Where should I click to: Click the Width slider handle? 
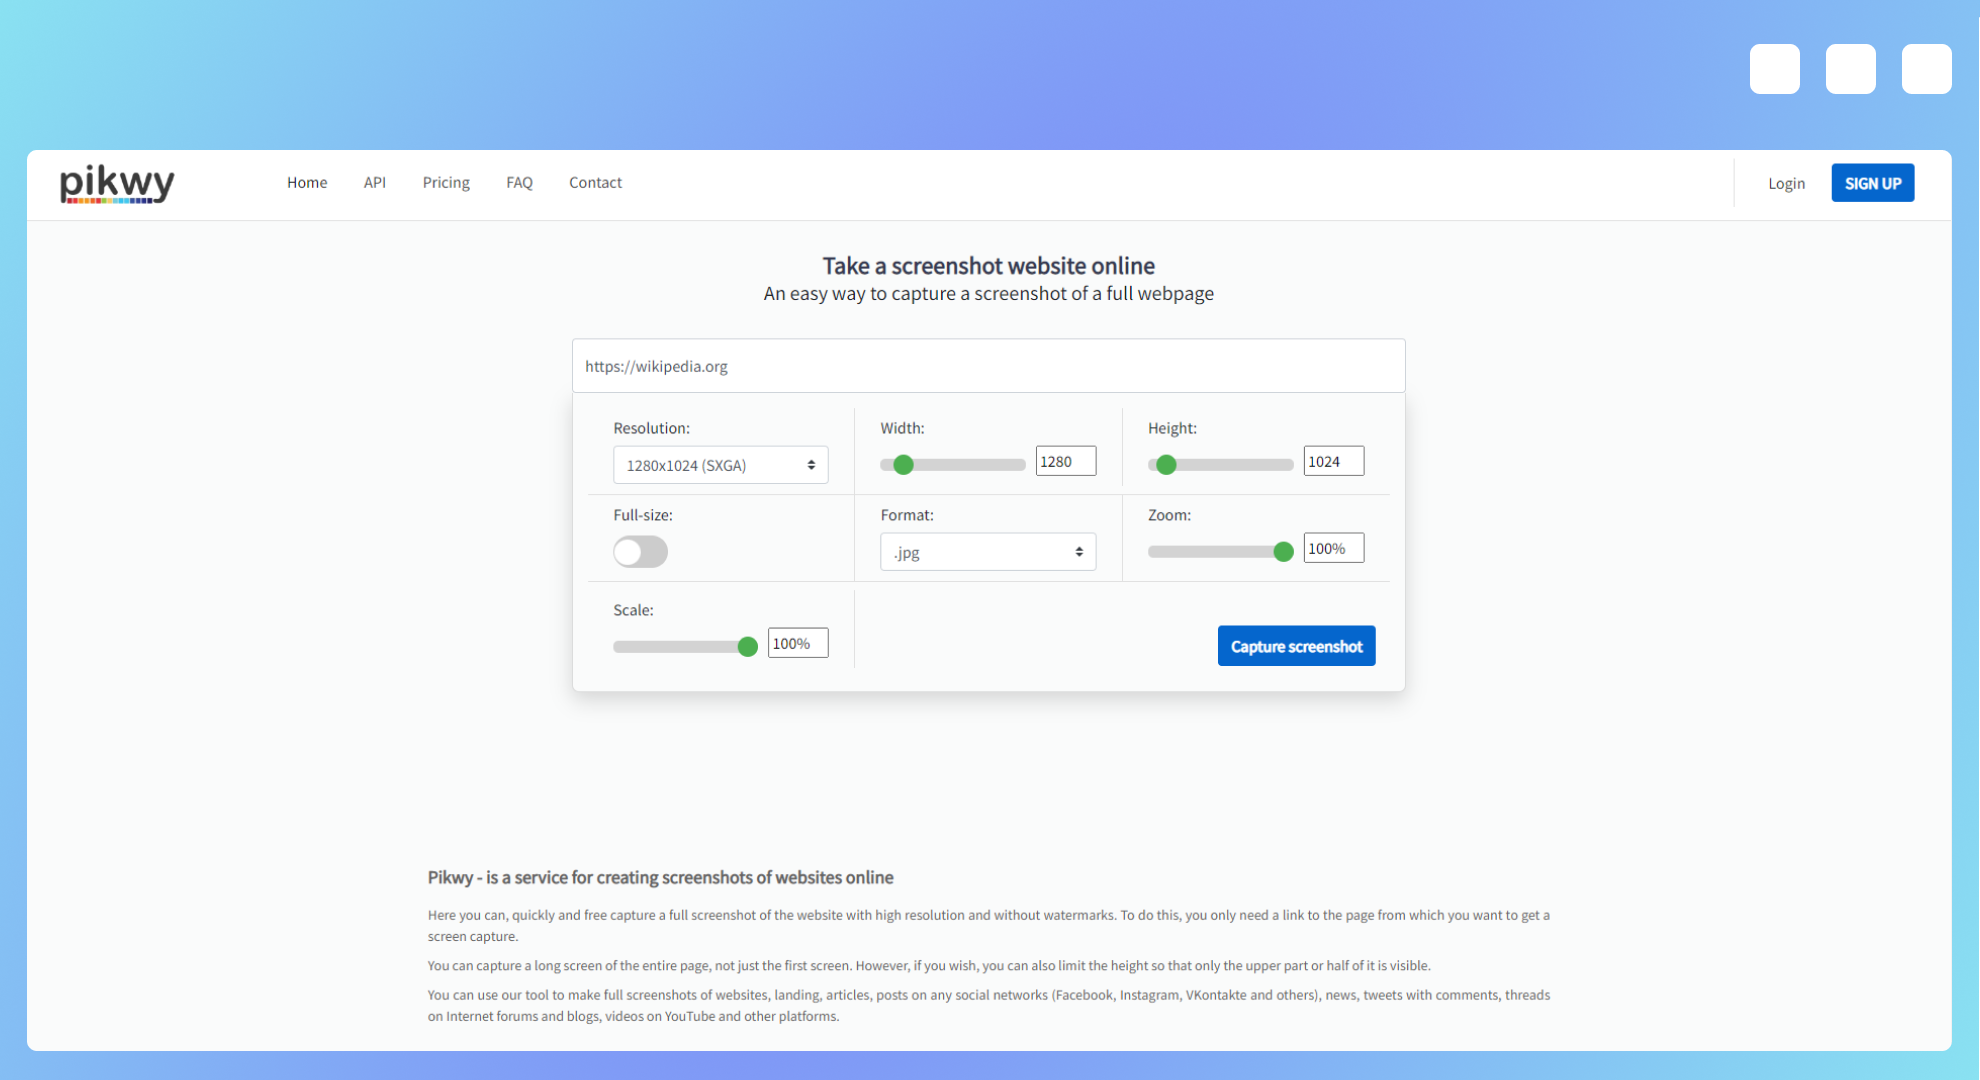tap(903, 465)
